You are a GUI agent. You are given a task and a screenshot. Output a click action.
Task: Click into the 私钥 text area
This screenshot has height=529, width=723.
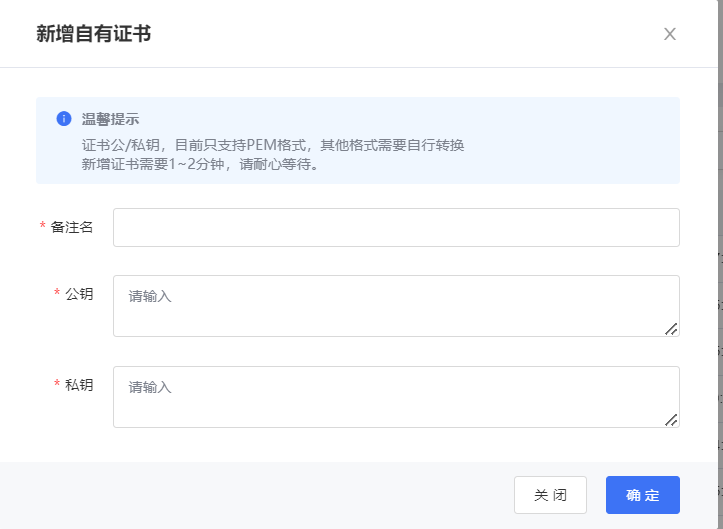point(396,397)
